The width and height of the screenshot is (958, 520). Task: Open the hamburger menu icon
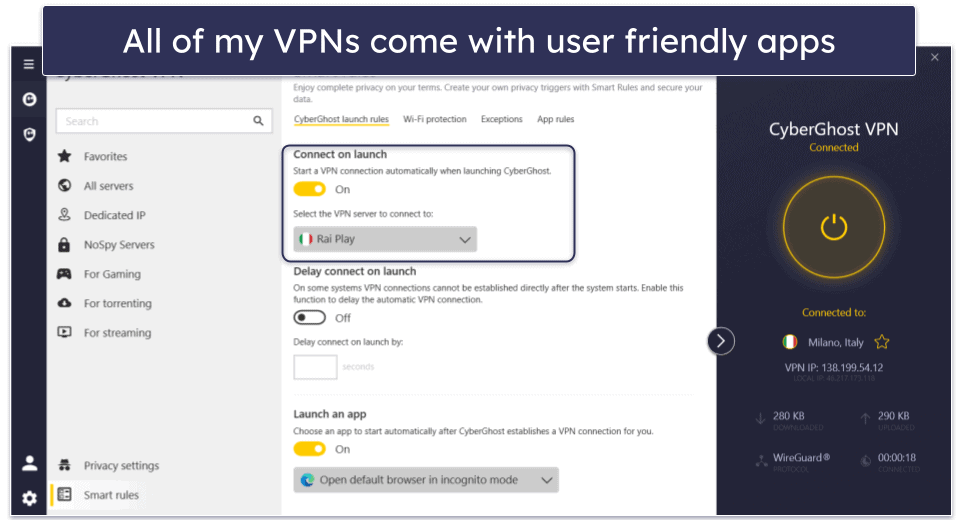tap(29, 64)
